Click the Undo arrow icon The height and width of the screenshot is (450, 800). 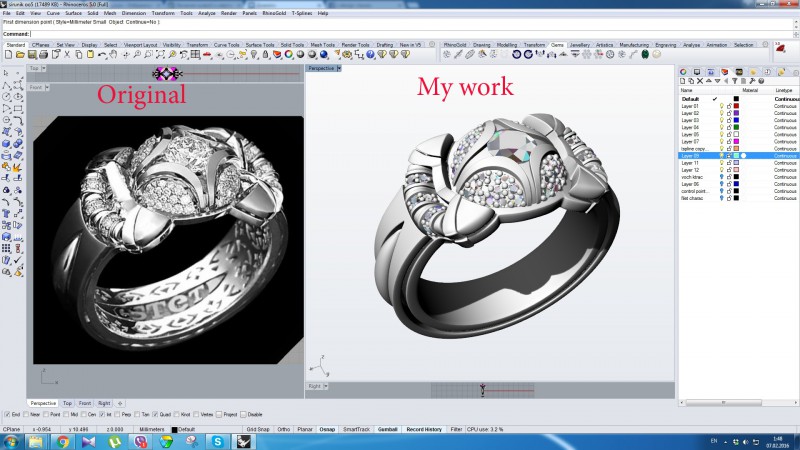pos(102,54)
